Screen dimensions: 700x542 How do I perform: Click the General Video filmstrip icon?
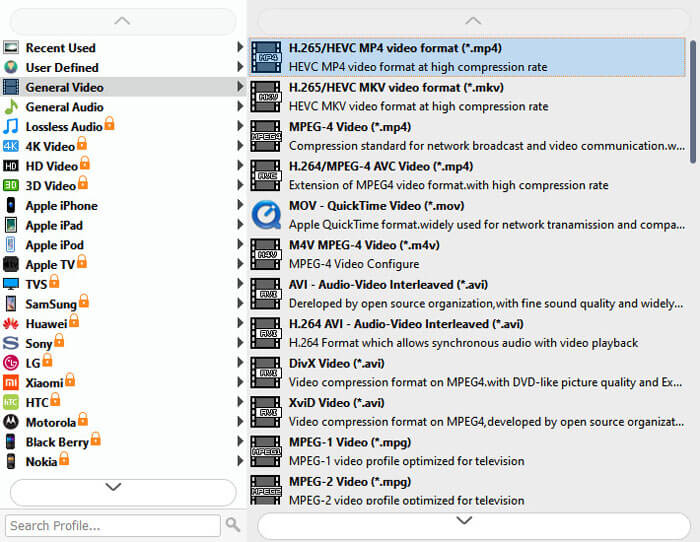point(11,87)
